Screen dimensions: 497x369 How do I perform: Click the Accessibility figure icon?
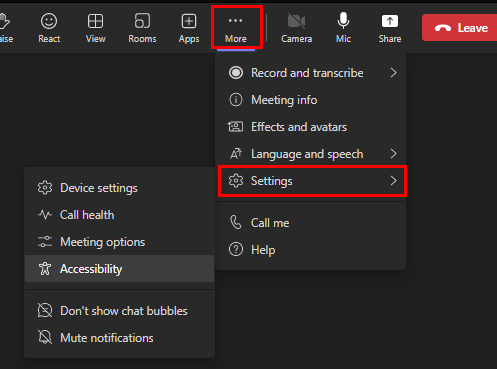(x=45, y=269)
